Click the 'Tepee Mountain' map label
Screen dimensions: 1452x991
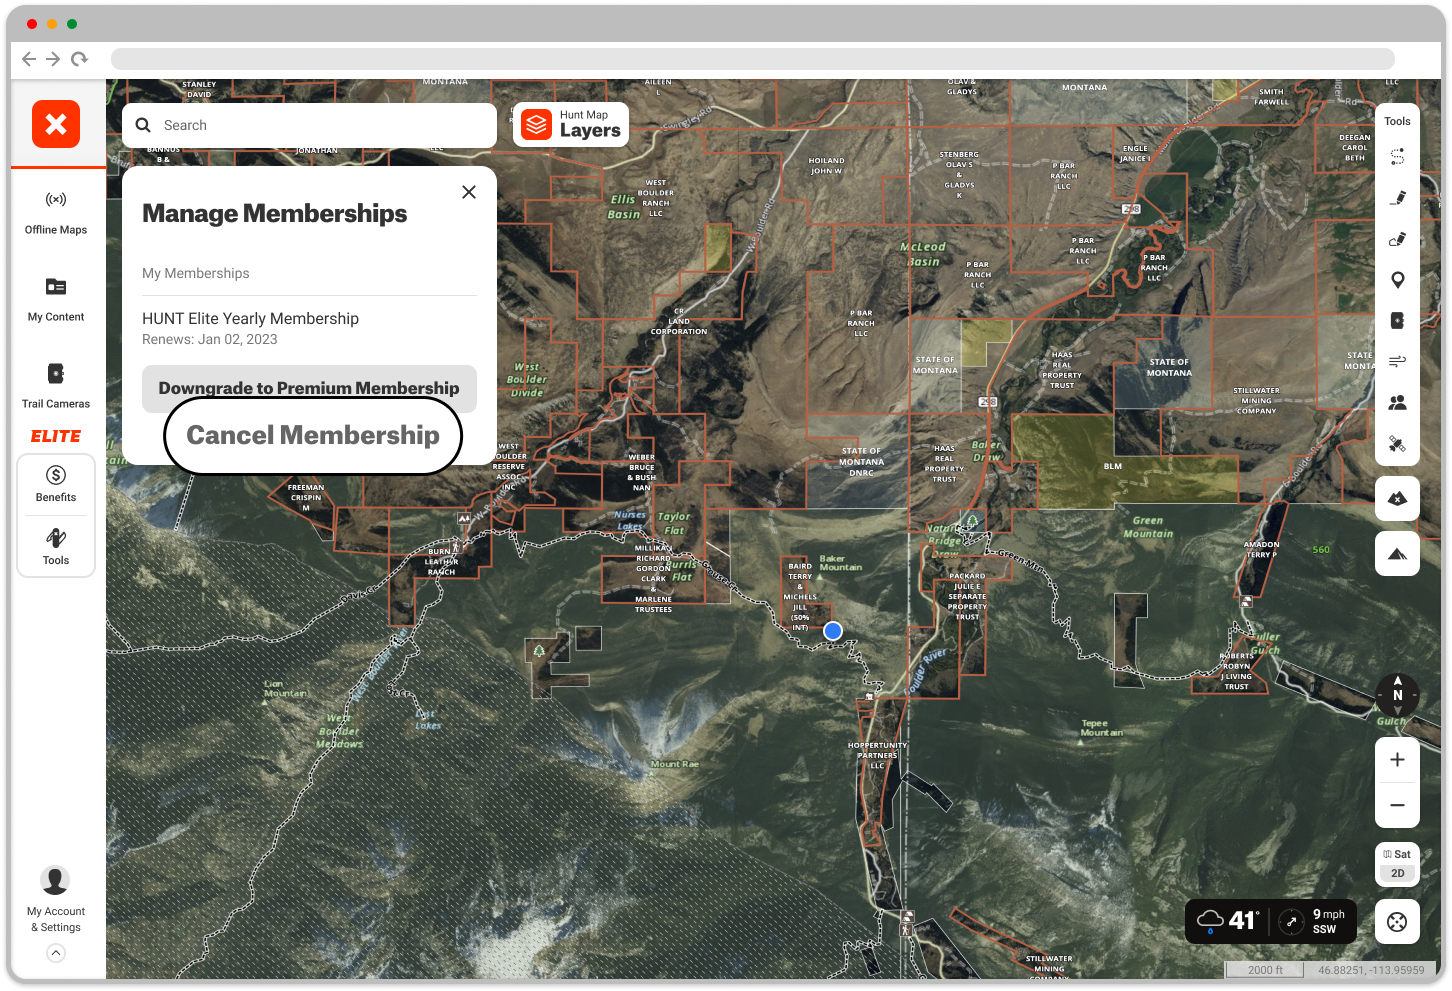1101,728
